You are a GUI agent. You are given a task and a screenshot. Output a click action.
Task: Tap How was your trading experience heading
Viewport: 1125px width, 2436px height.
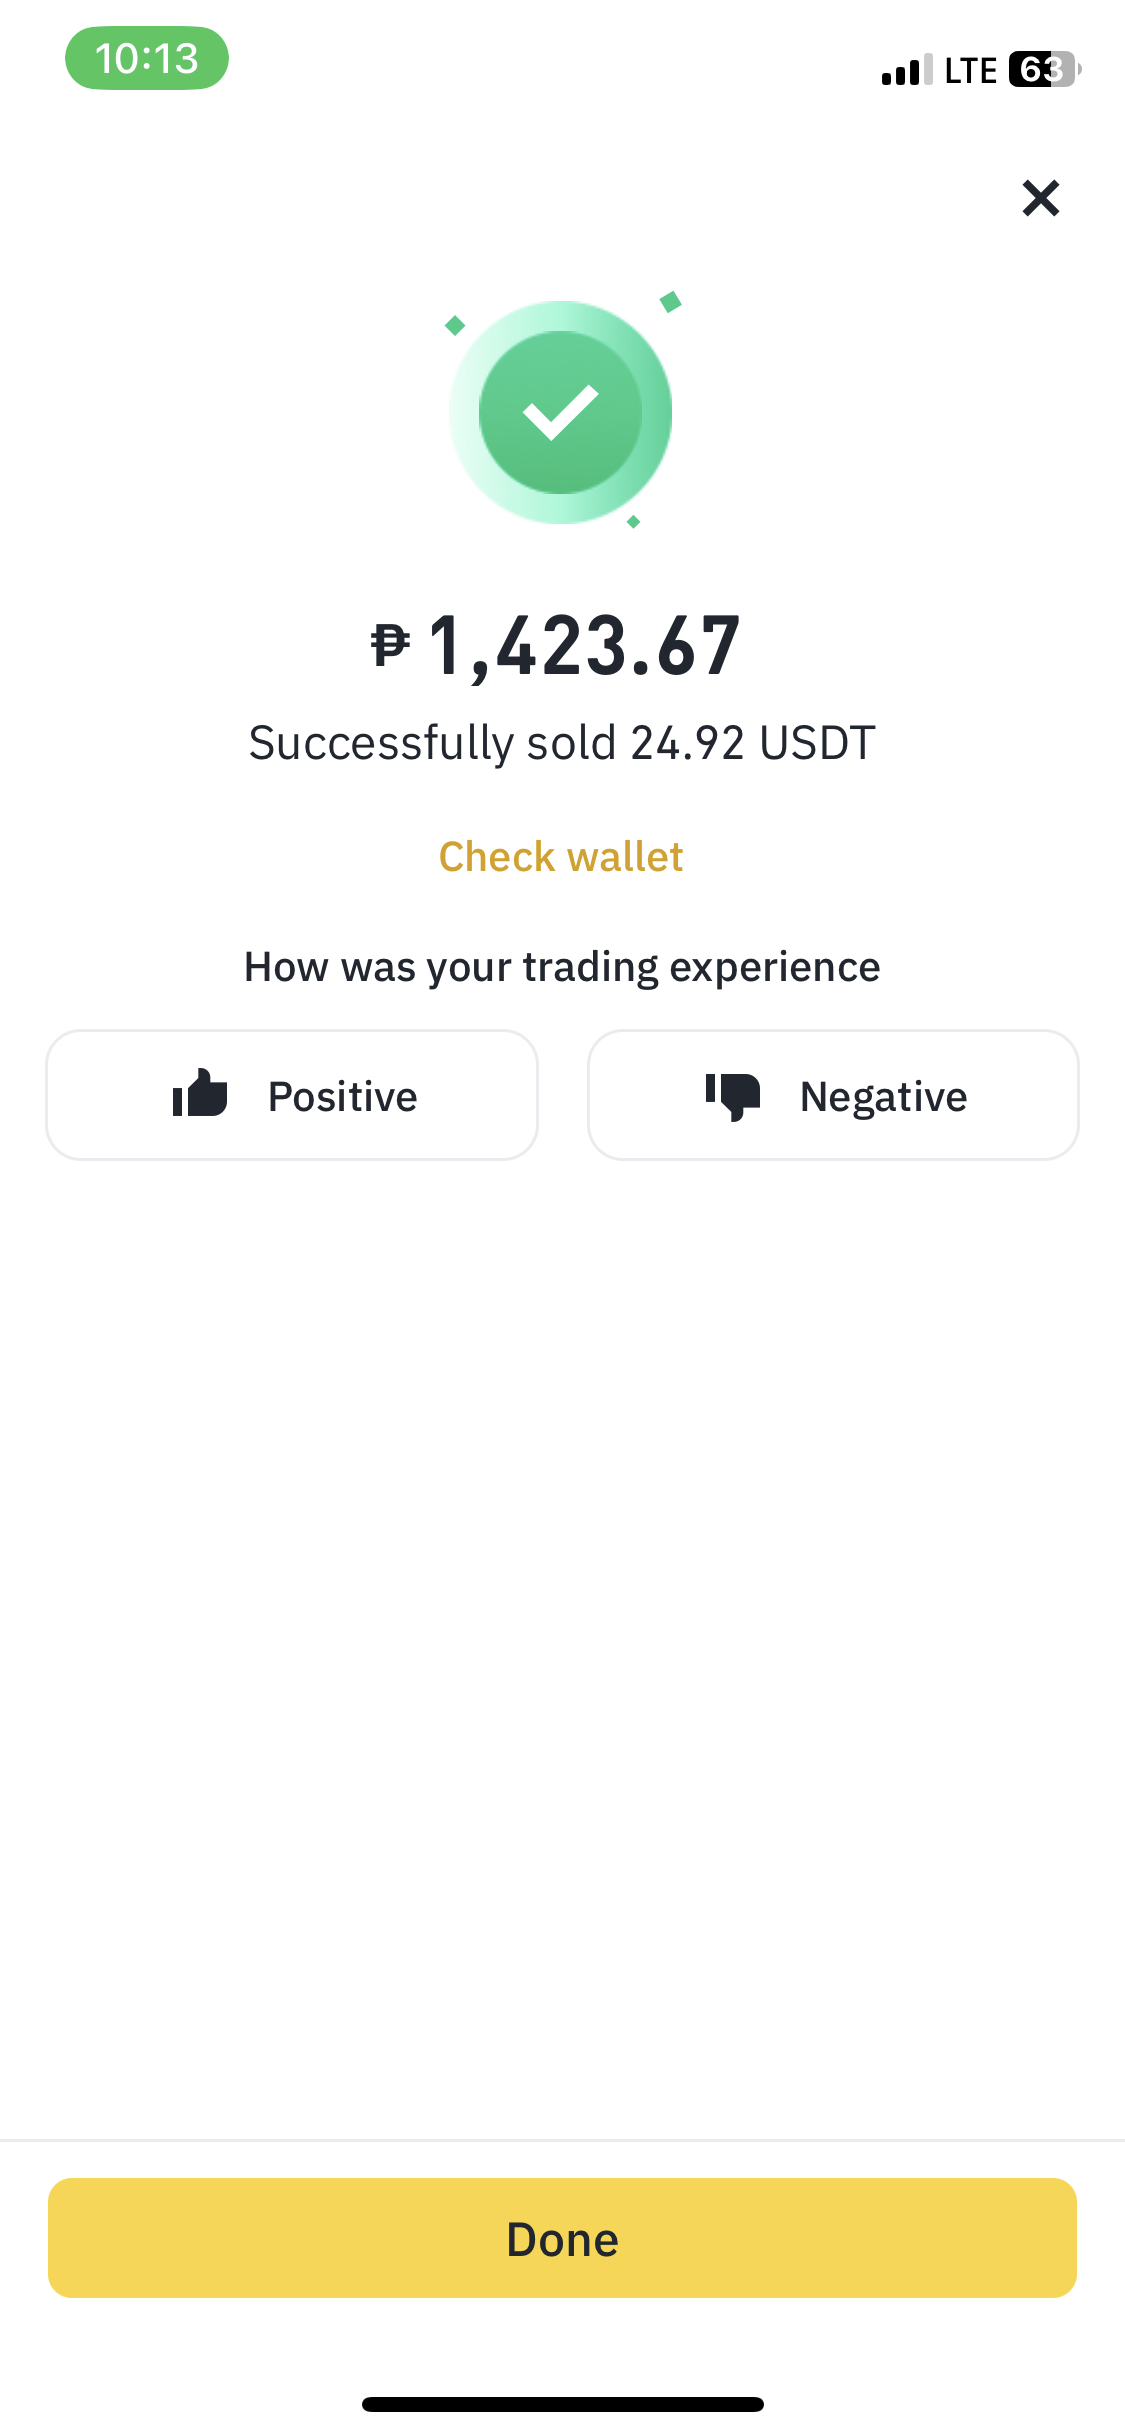[562, 967]
